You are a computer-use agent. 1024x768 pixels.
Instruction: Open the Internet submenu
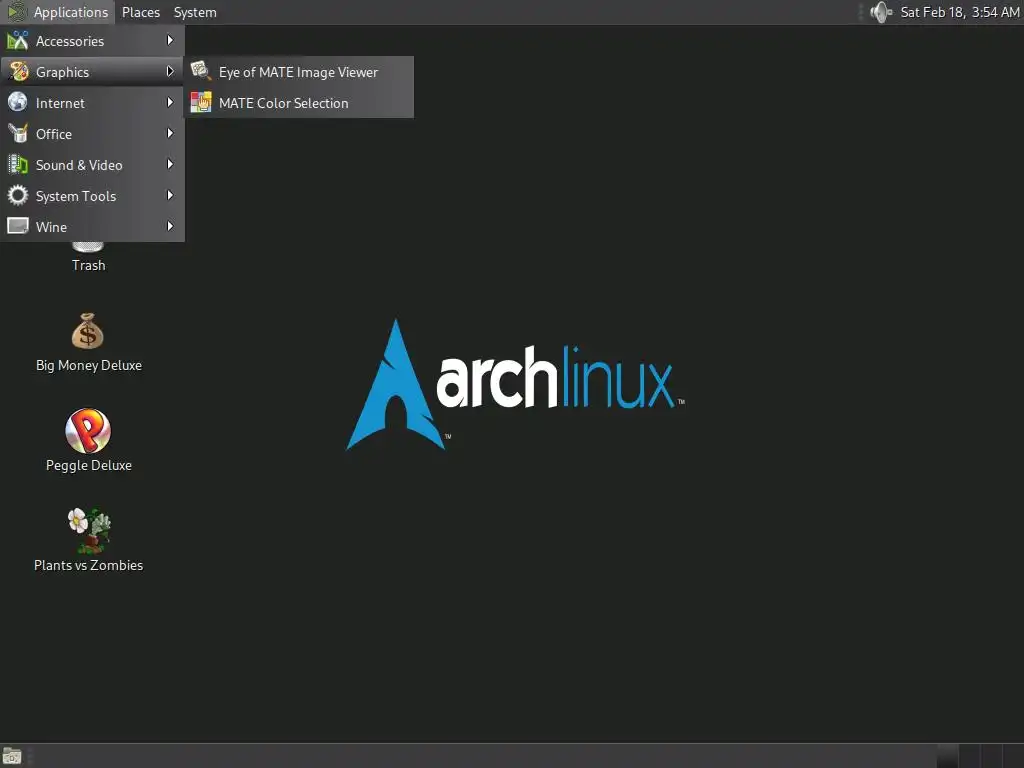pyautogui.click(x=92, y=103)
